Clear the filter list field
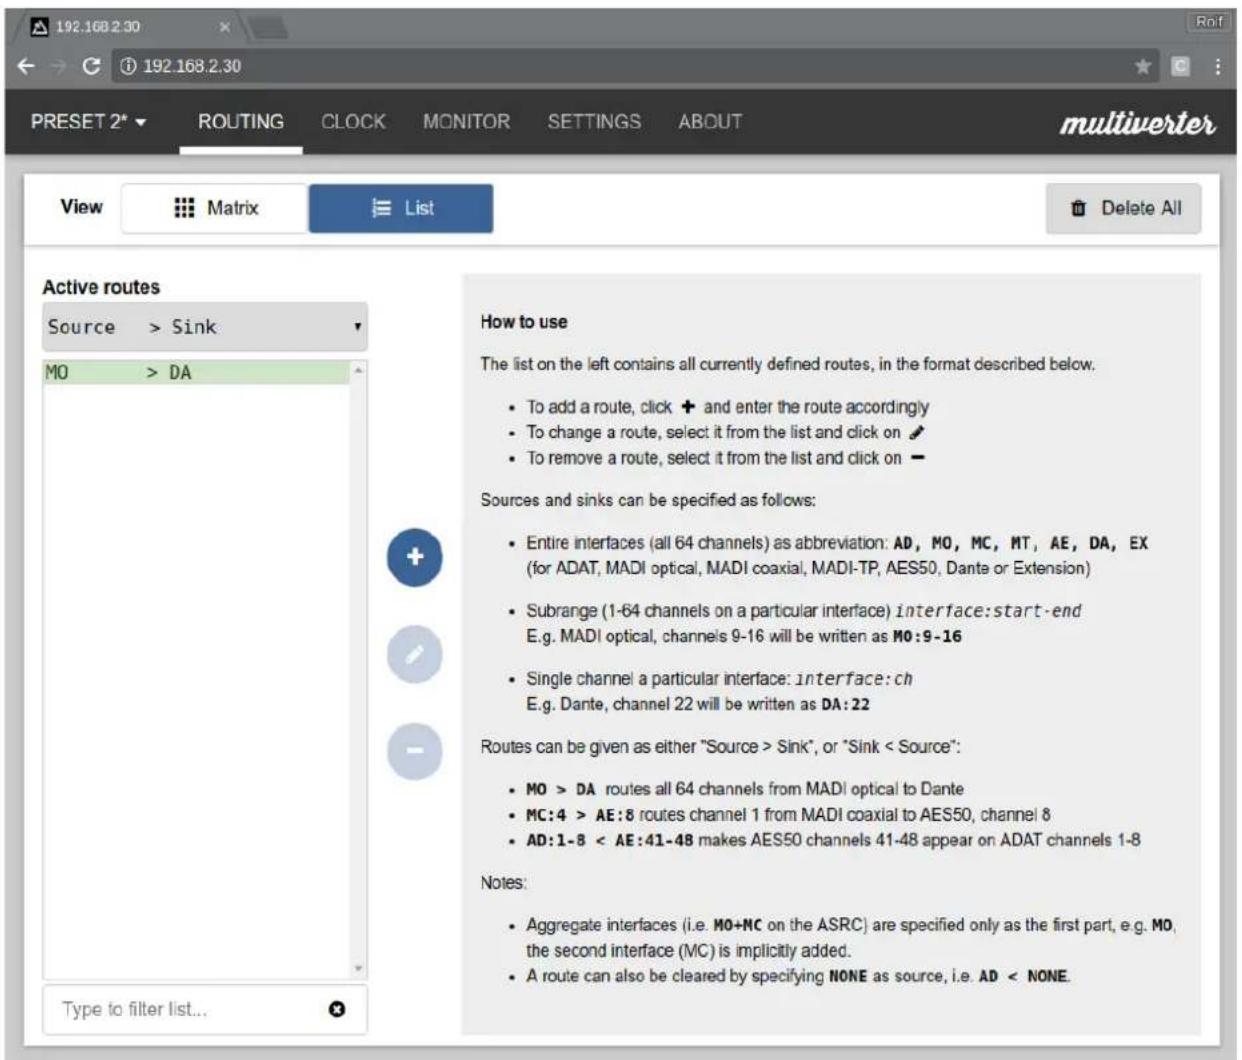This screenshot has height=1060, width=1242. pos(337,1010)
